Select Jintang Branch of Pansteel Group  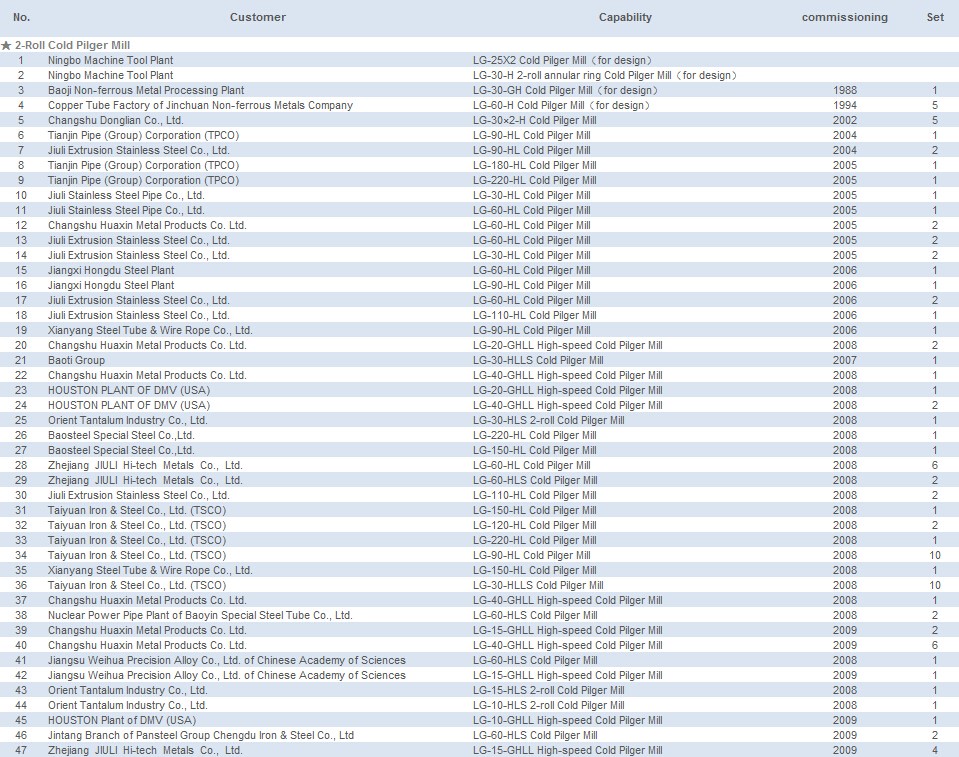coord(201,735)
